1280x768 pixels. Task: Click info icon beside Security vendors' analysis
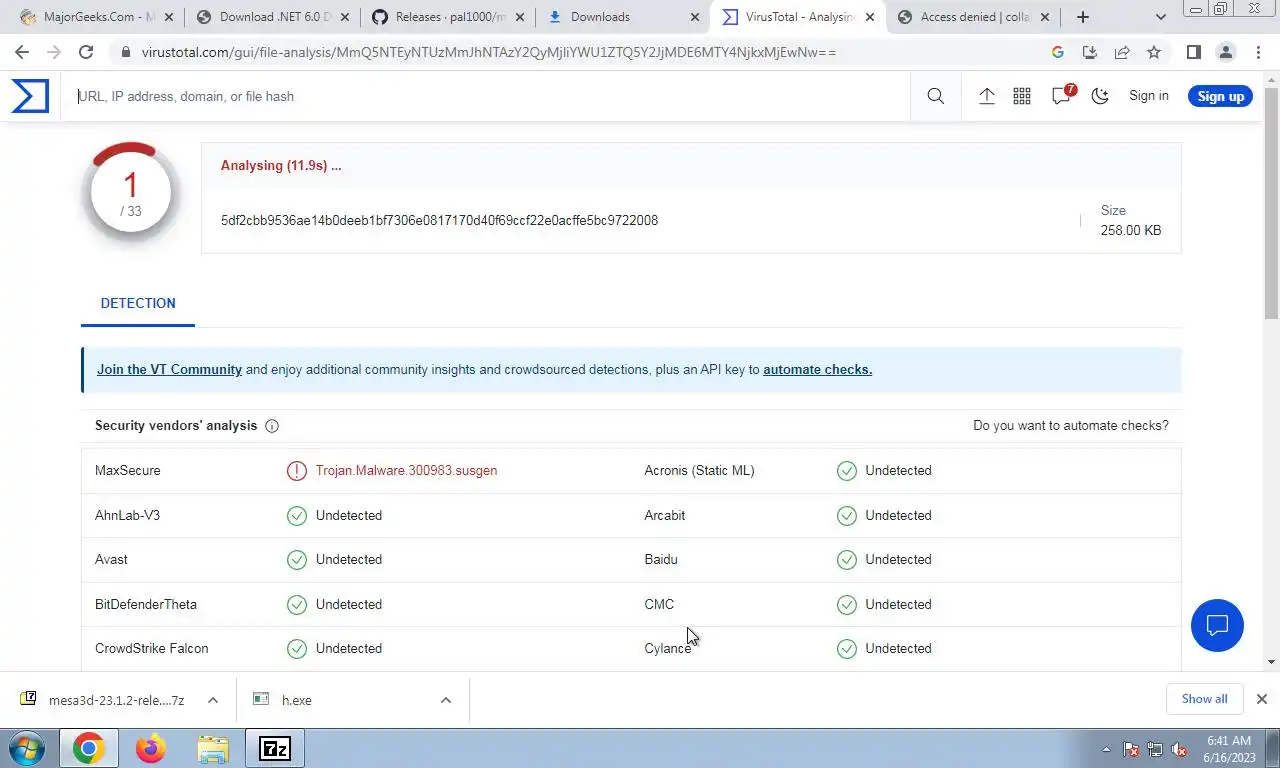coord(272,426)
